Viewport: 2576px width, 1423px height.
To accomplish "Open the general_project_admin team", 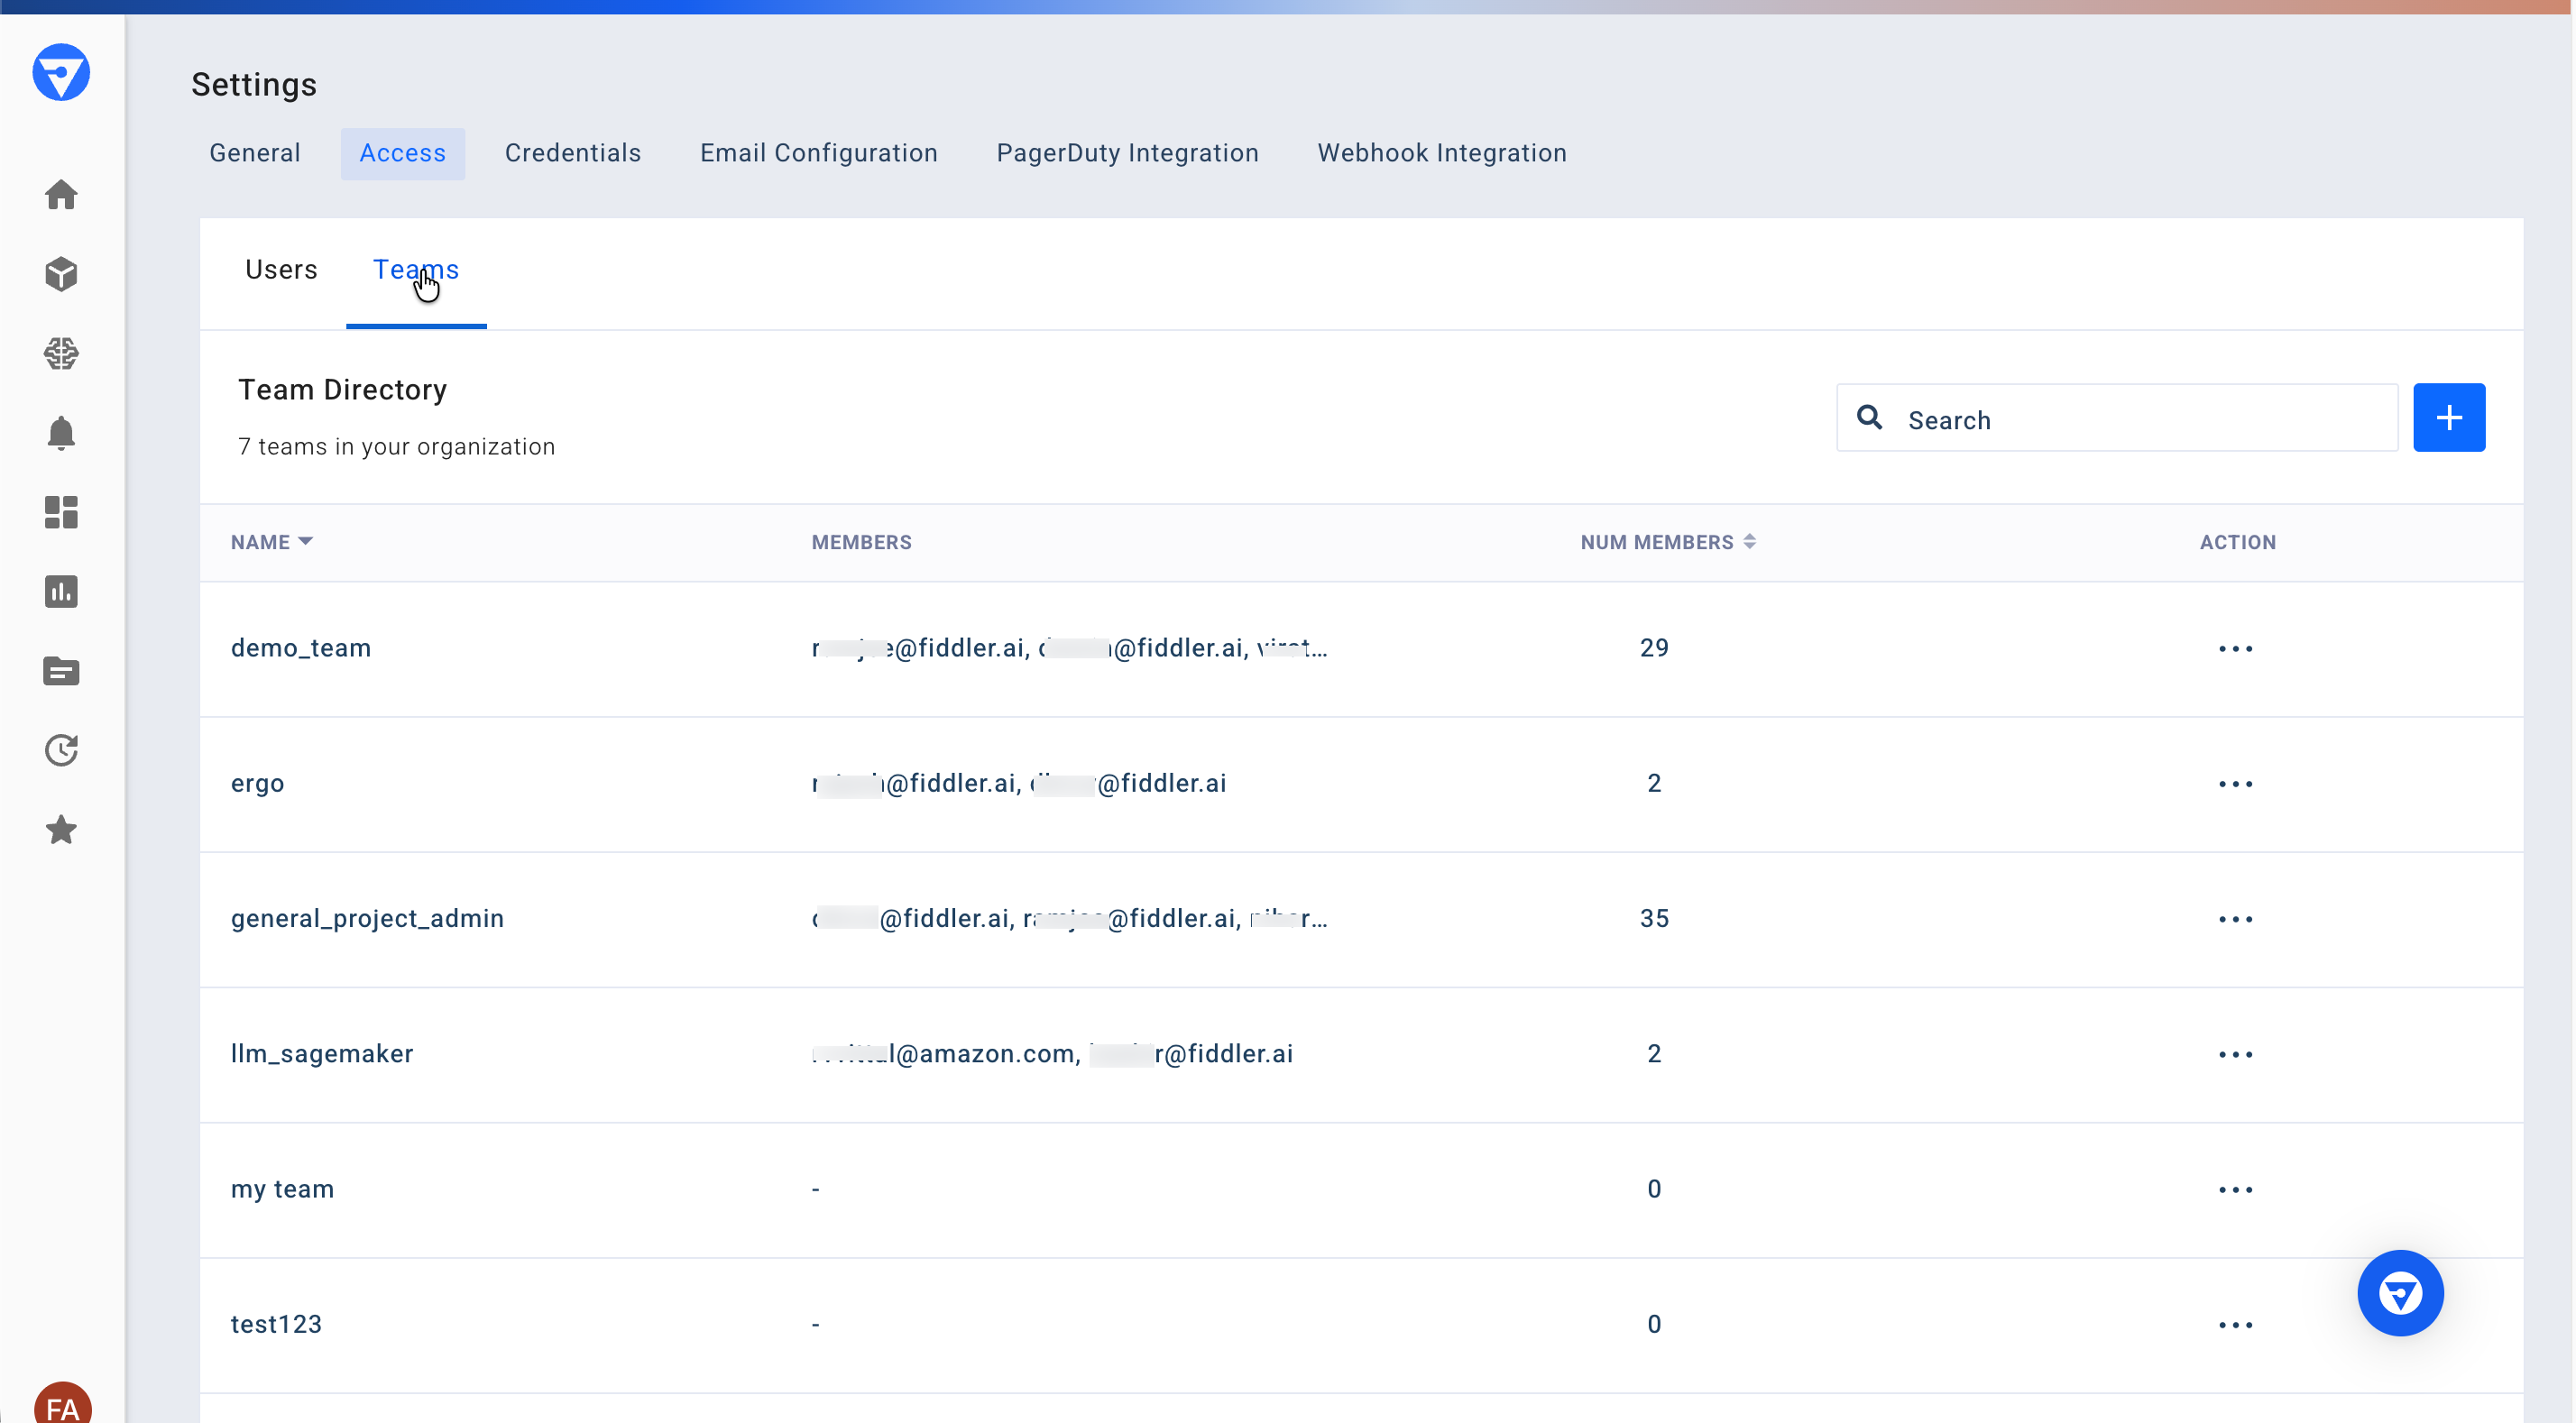I will (367, 918).
